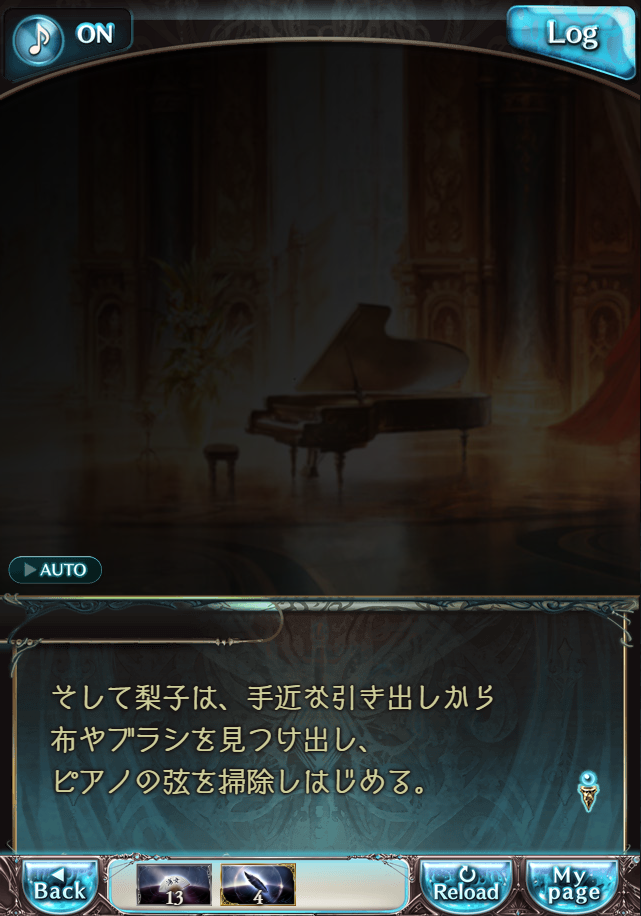This screenshot has height=916, width=641.
Task: Click the piano stool in the scene
Action: 221,466
